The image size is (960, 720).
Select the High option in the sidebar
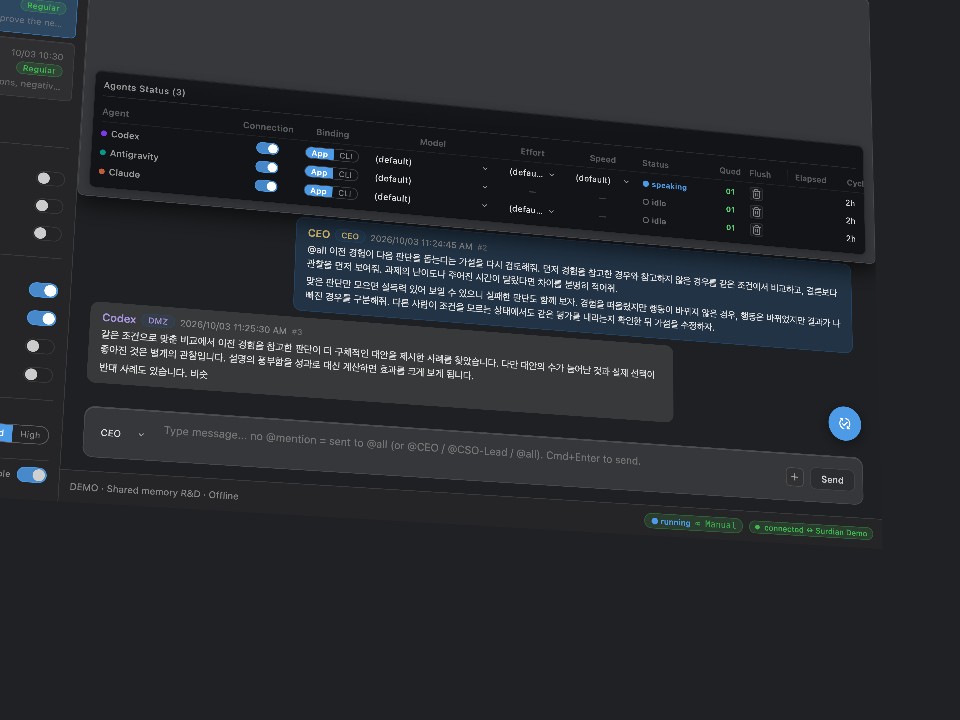click(x=30, y=435)
